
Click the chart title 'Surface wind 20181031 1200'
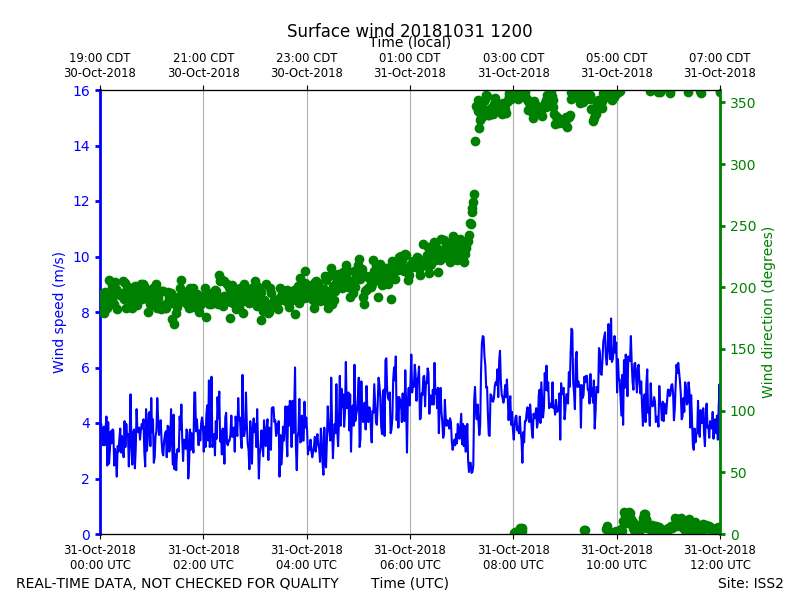409,31
